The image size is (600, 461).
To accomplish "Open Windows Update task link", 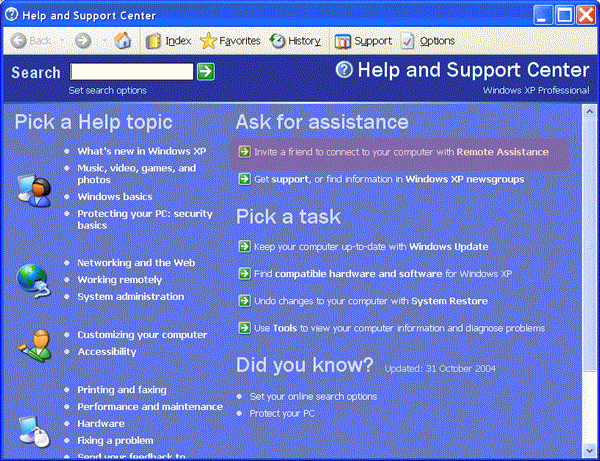I will (x=371, y=247).
